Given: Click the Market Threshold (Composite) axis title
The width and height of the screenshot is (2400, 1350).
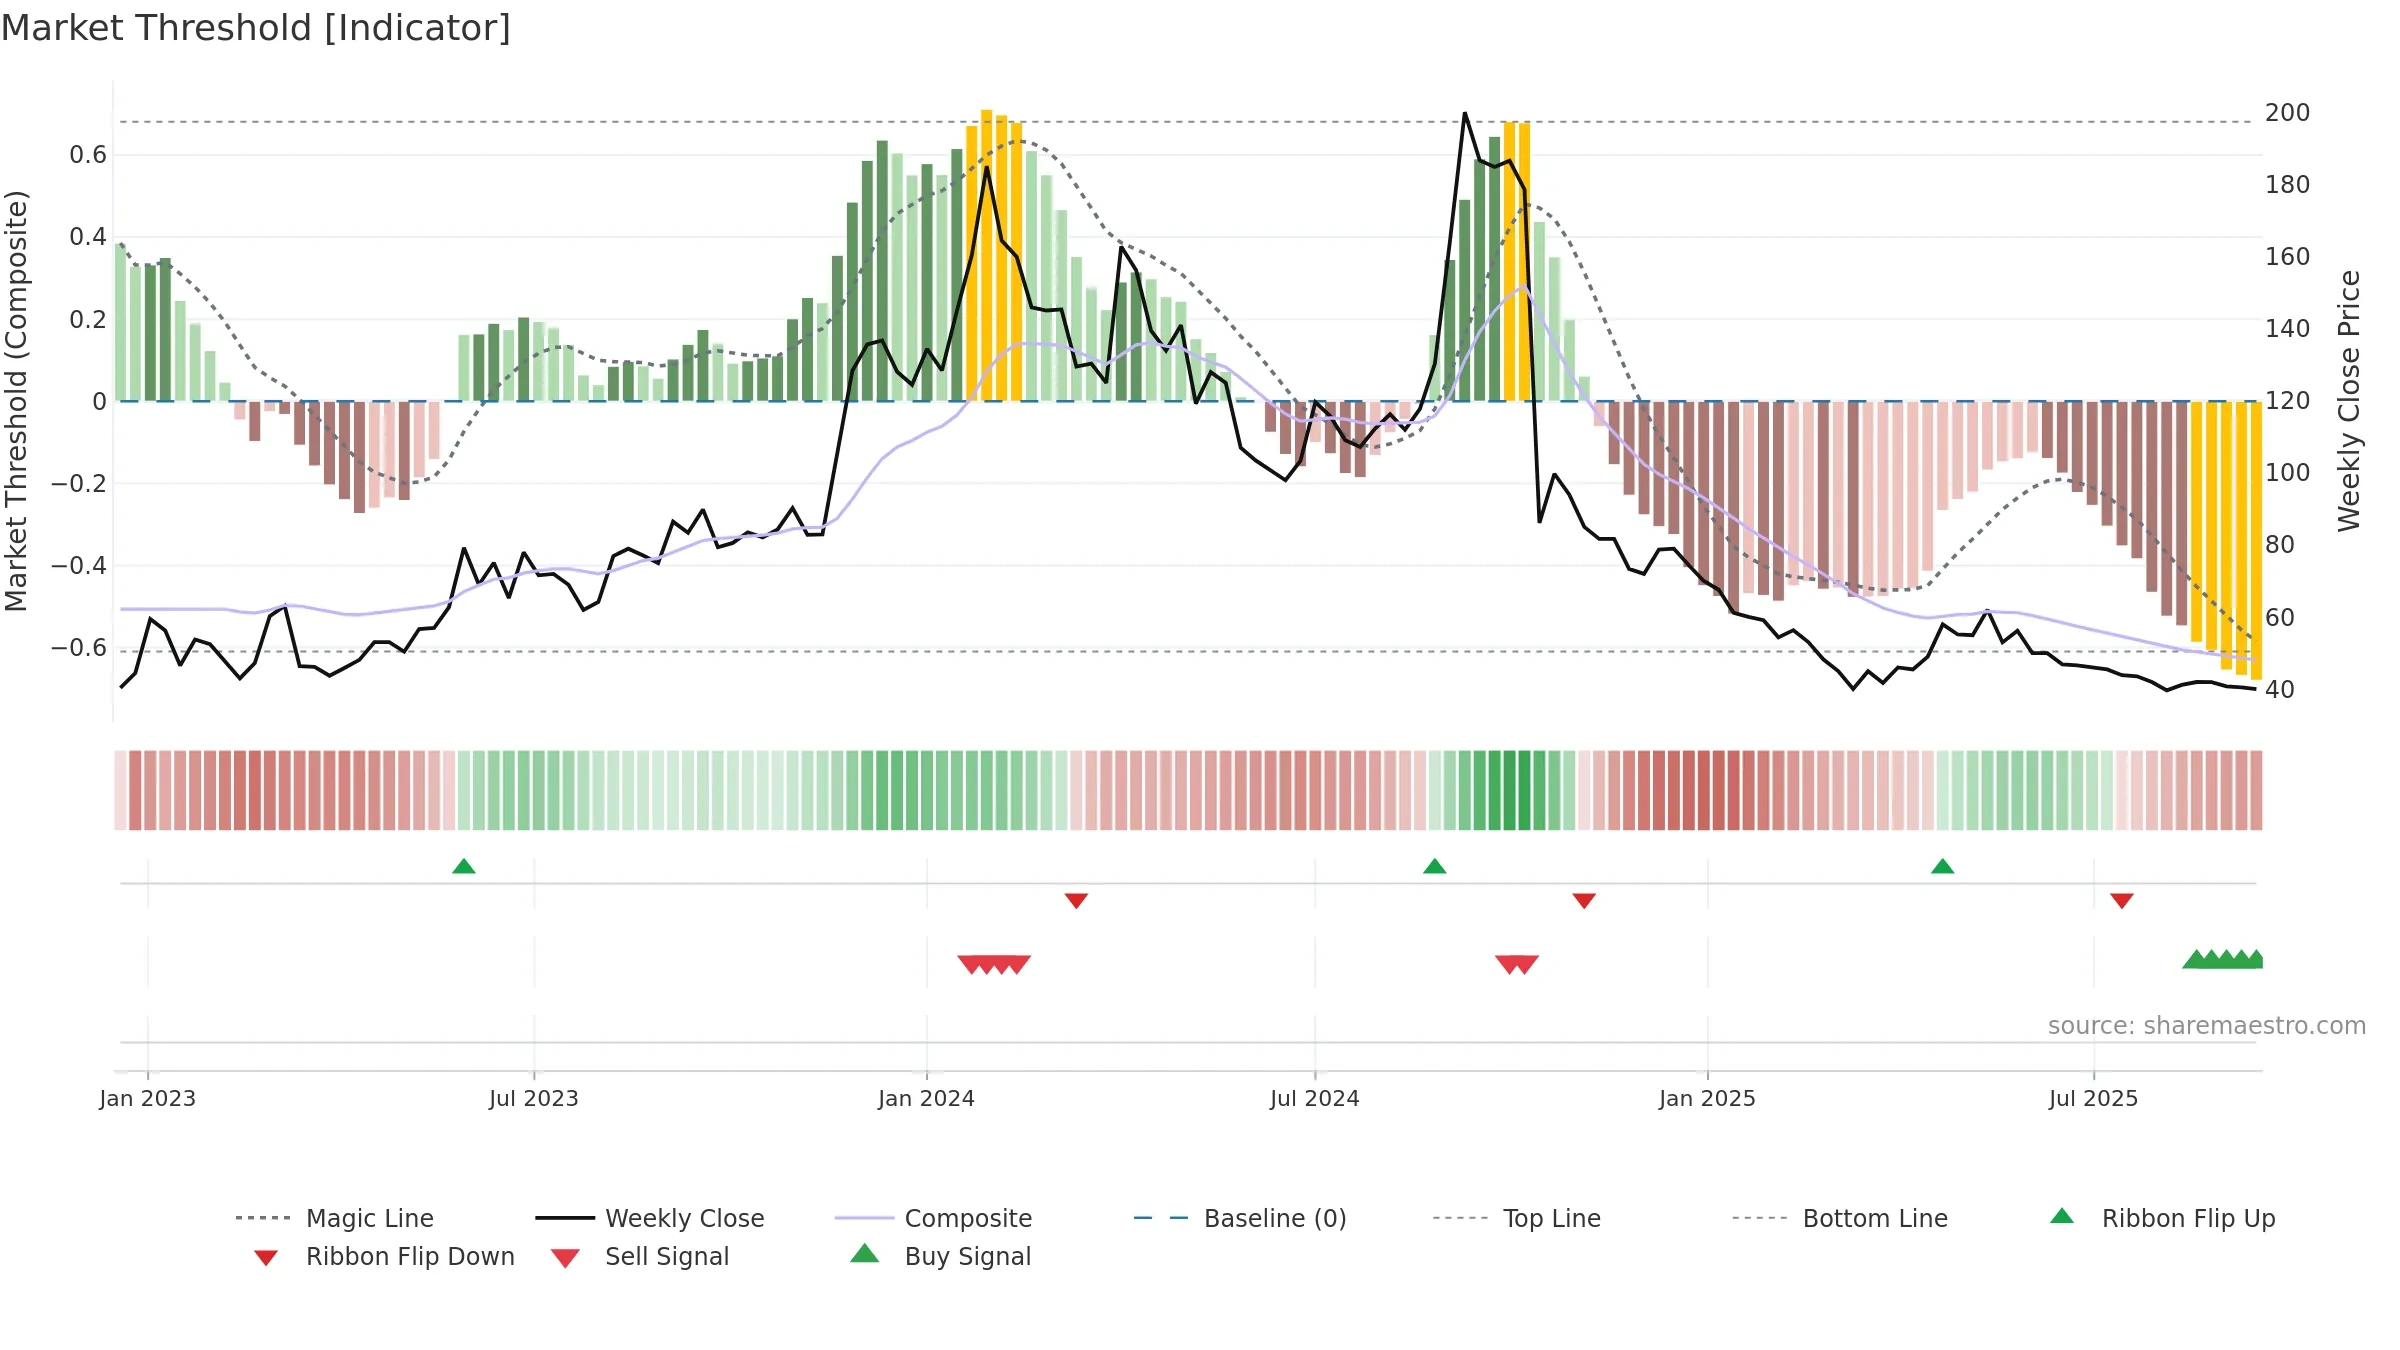Looking at the screenshot, I should tap(16, 400).
